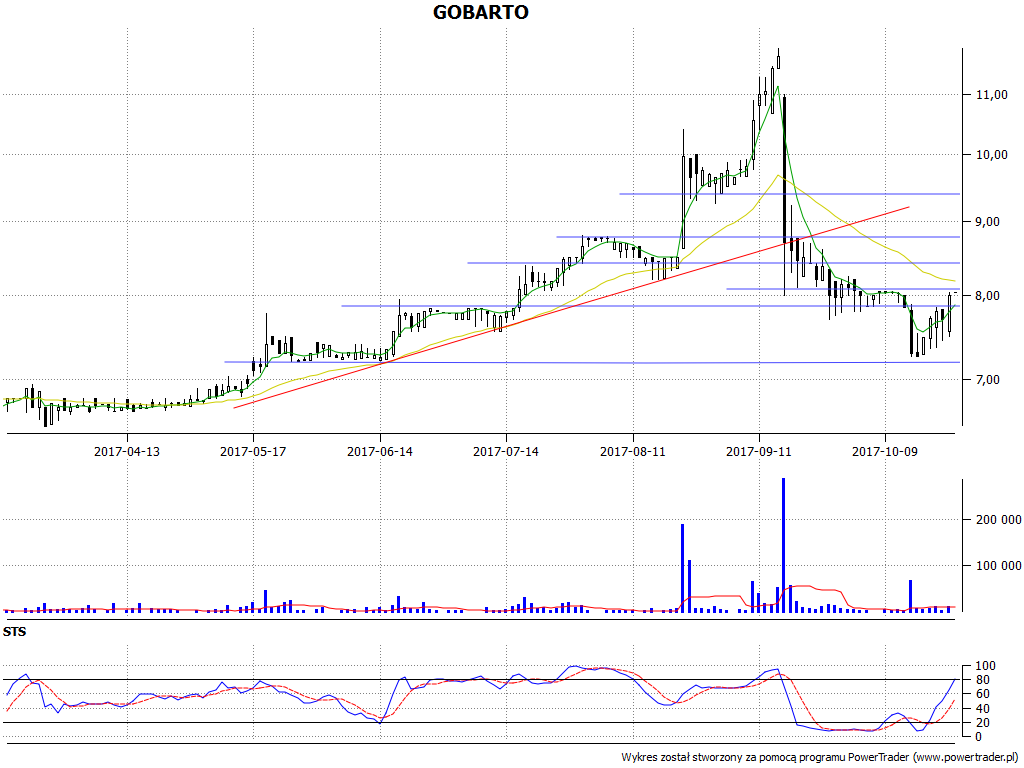Click the 2017-05-17 date label
Viewport: 1024px width, 768px height.
click(253, 451)
